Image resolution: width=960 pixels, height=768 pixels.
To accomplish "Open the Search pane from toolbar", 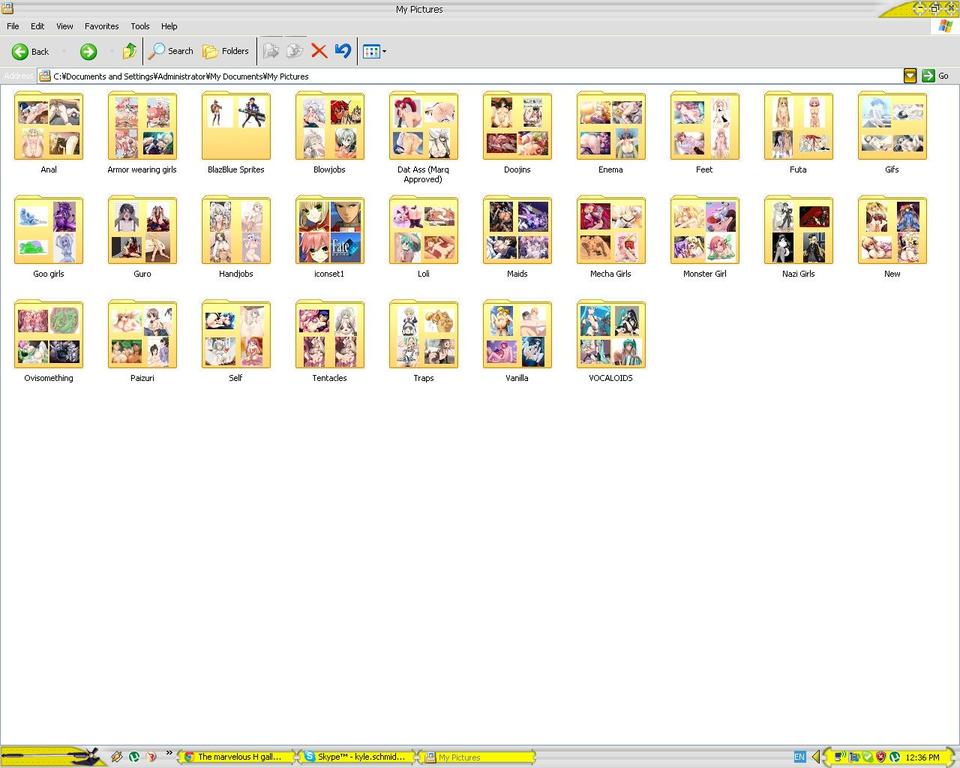I will (x=171, y=51).
